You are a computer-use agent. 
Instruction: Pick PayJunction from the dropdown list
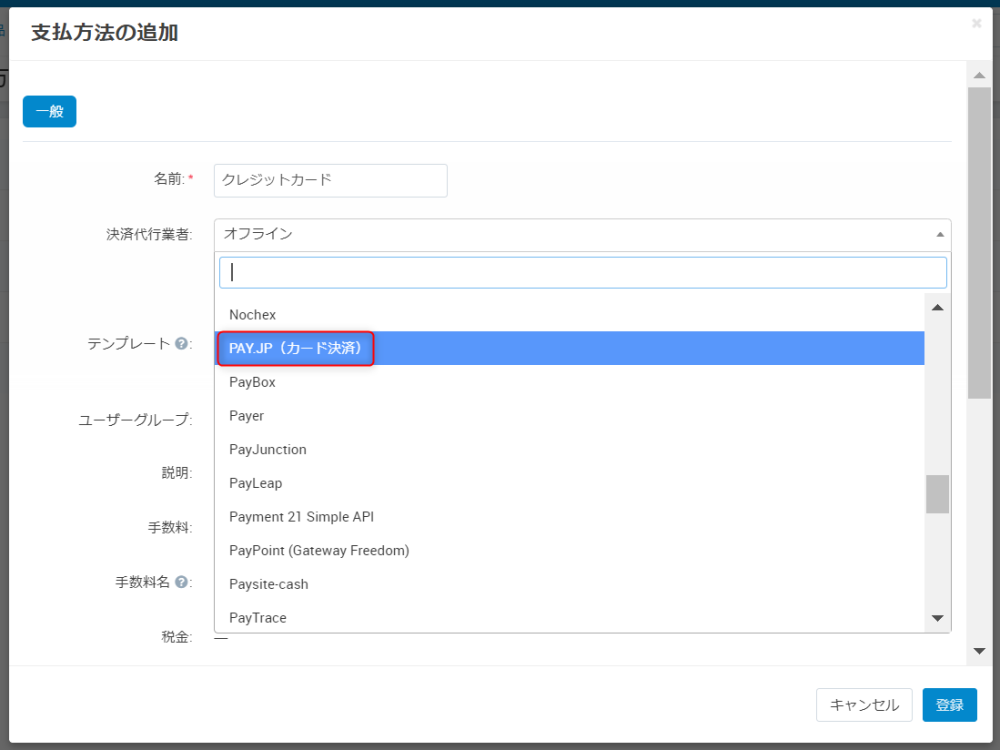click(x=267, y=449)
